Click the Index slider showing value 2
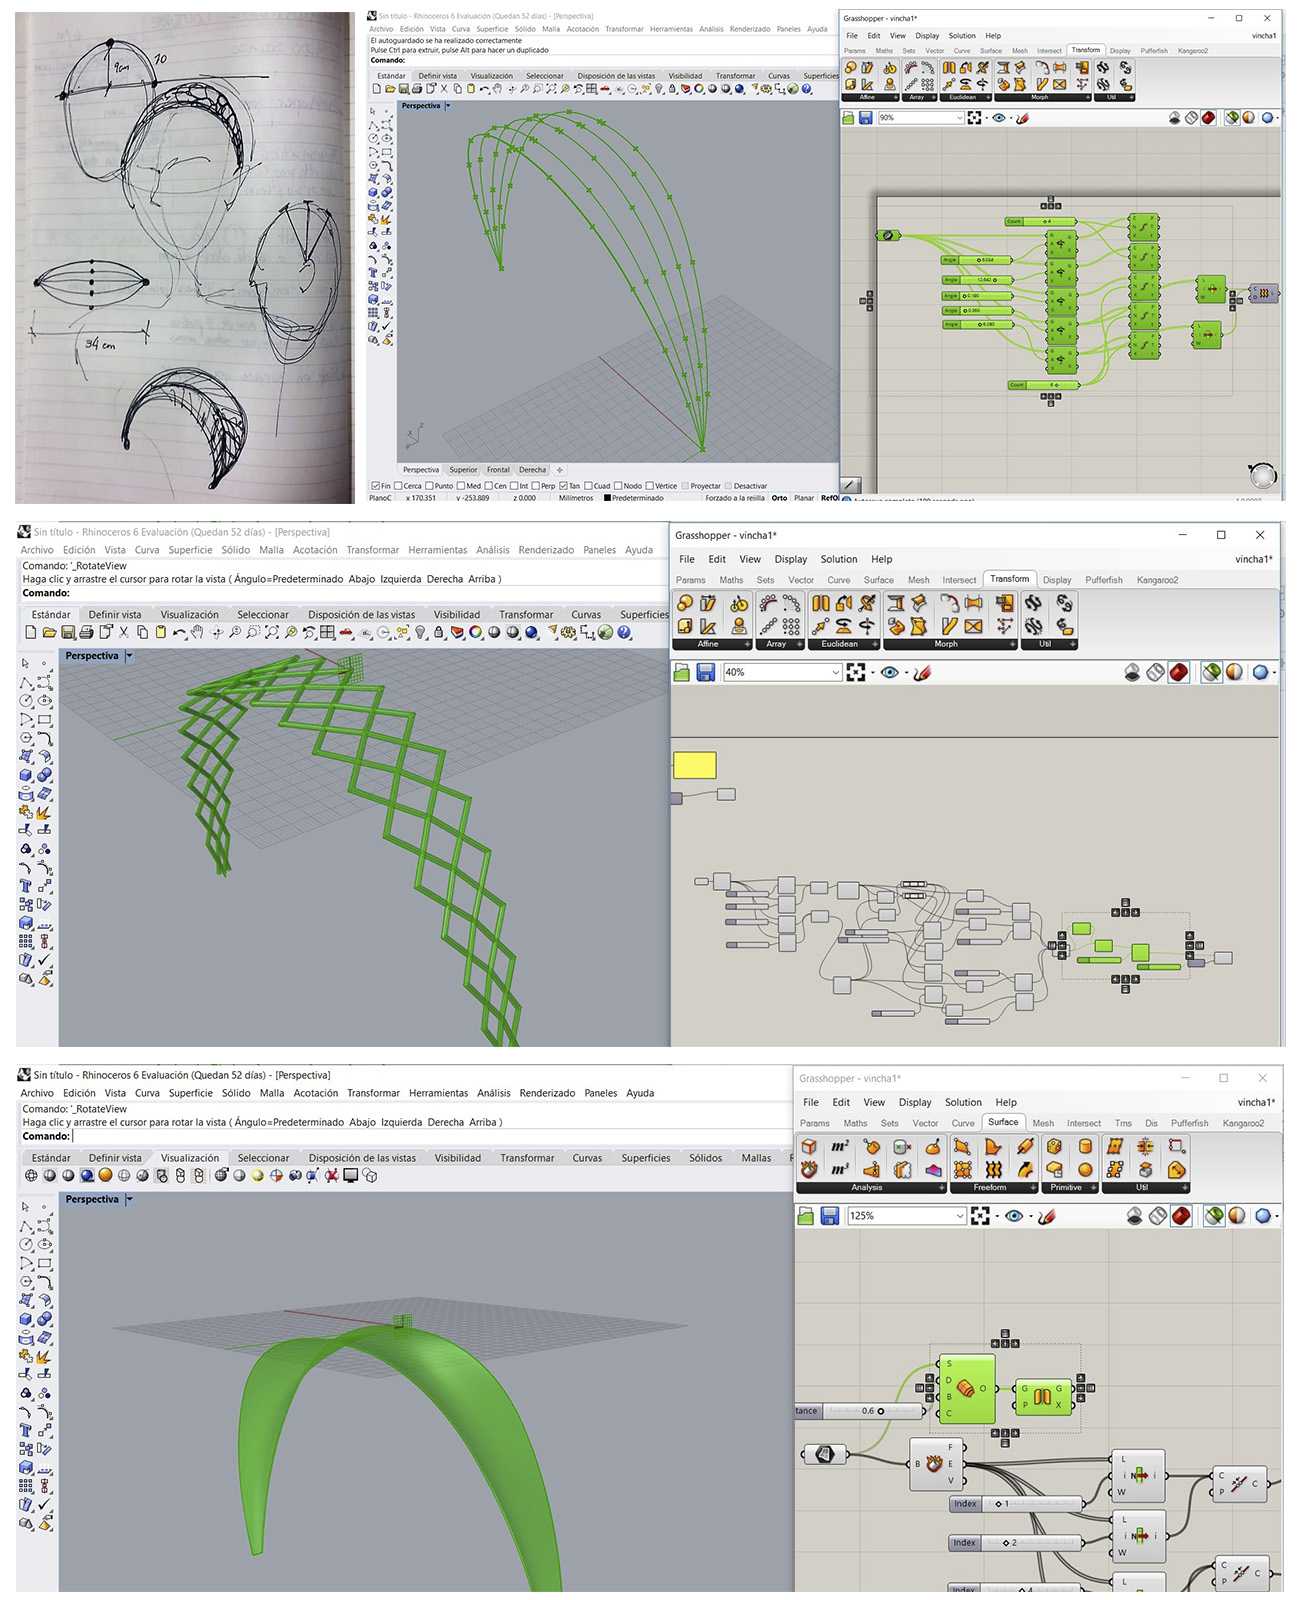 coord(1016,1543)
